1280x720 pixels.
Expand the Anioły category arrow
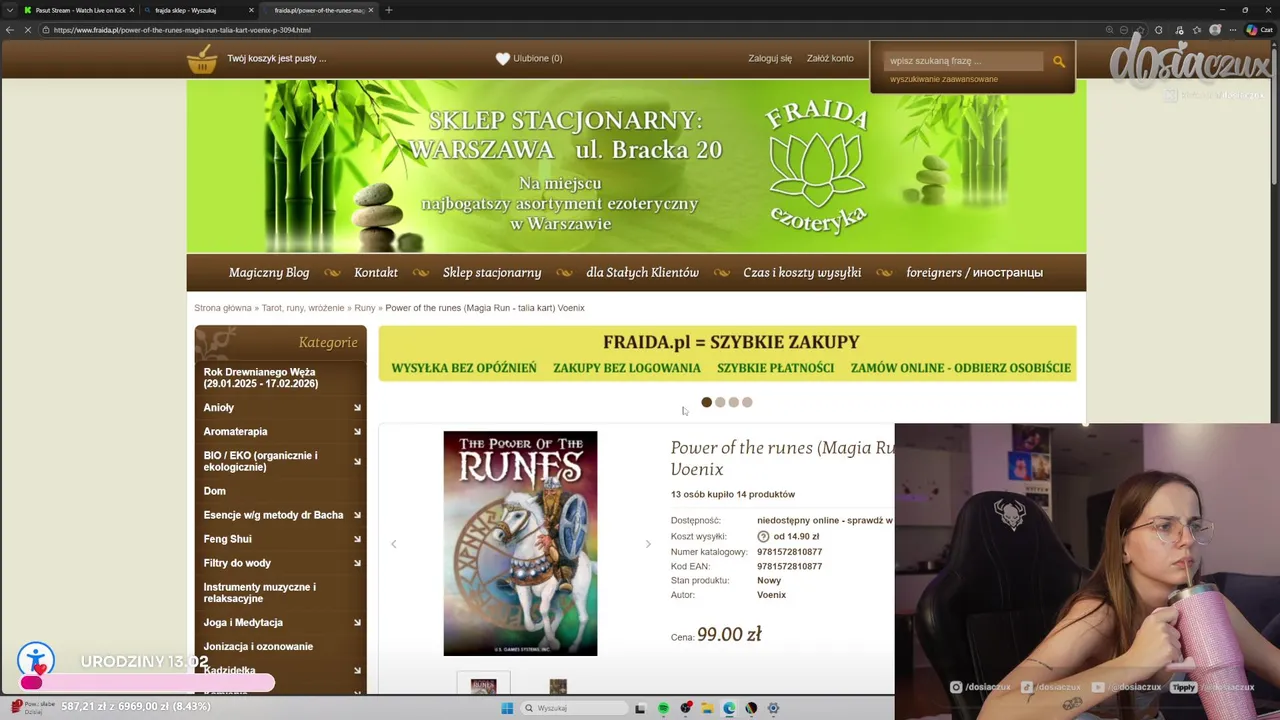[357, 408]
